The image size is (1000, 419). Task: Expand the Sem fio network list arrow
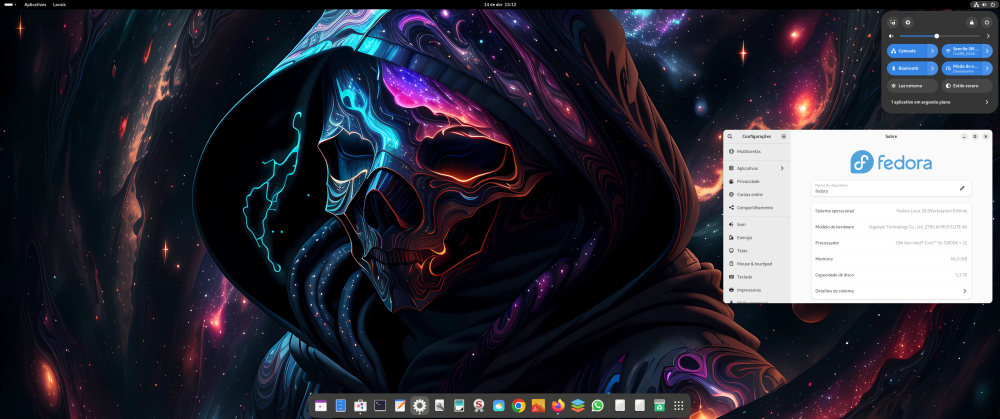987,51
